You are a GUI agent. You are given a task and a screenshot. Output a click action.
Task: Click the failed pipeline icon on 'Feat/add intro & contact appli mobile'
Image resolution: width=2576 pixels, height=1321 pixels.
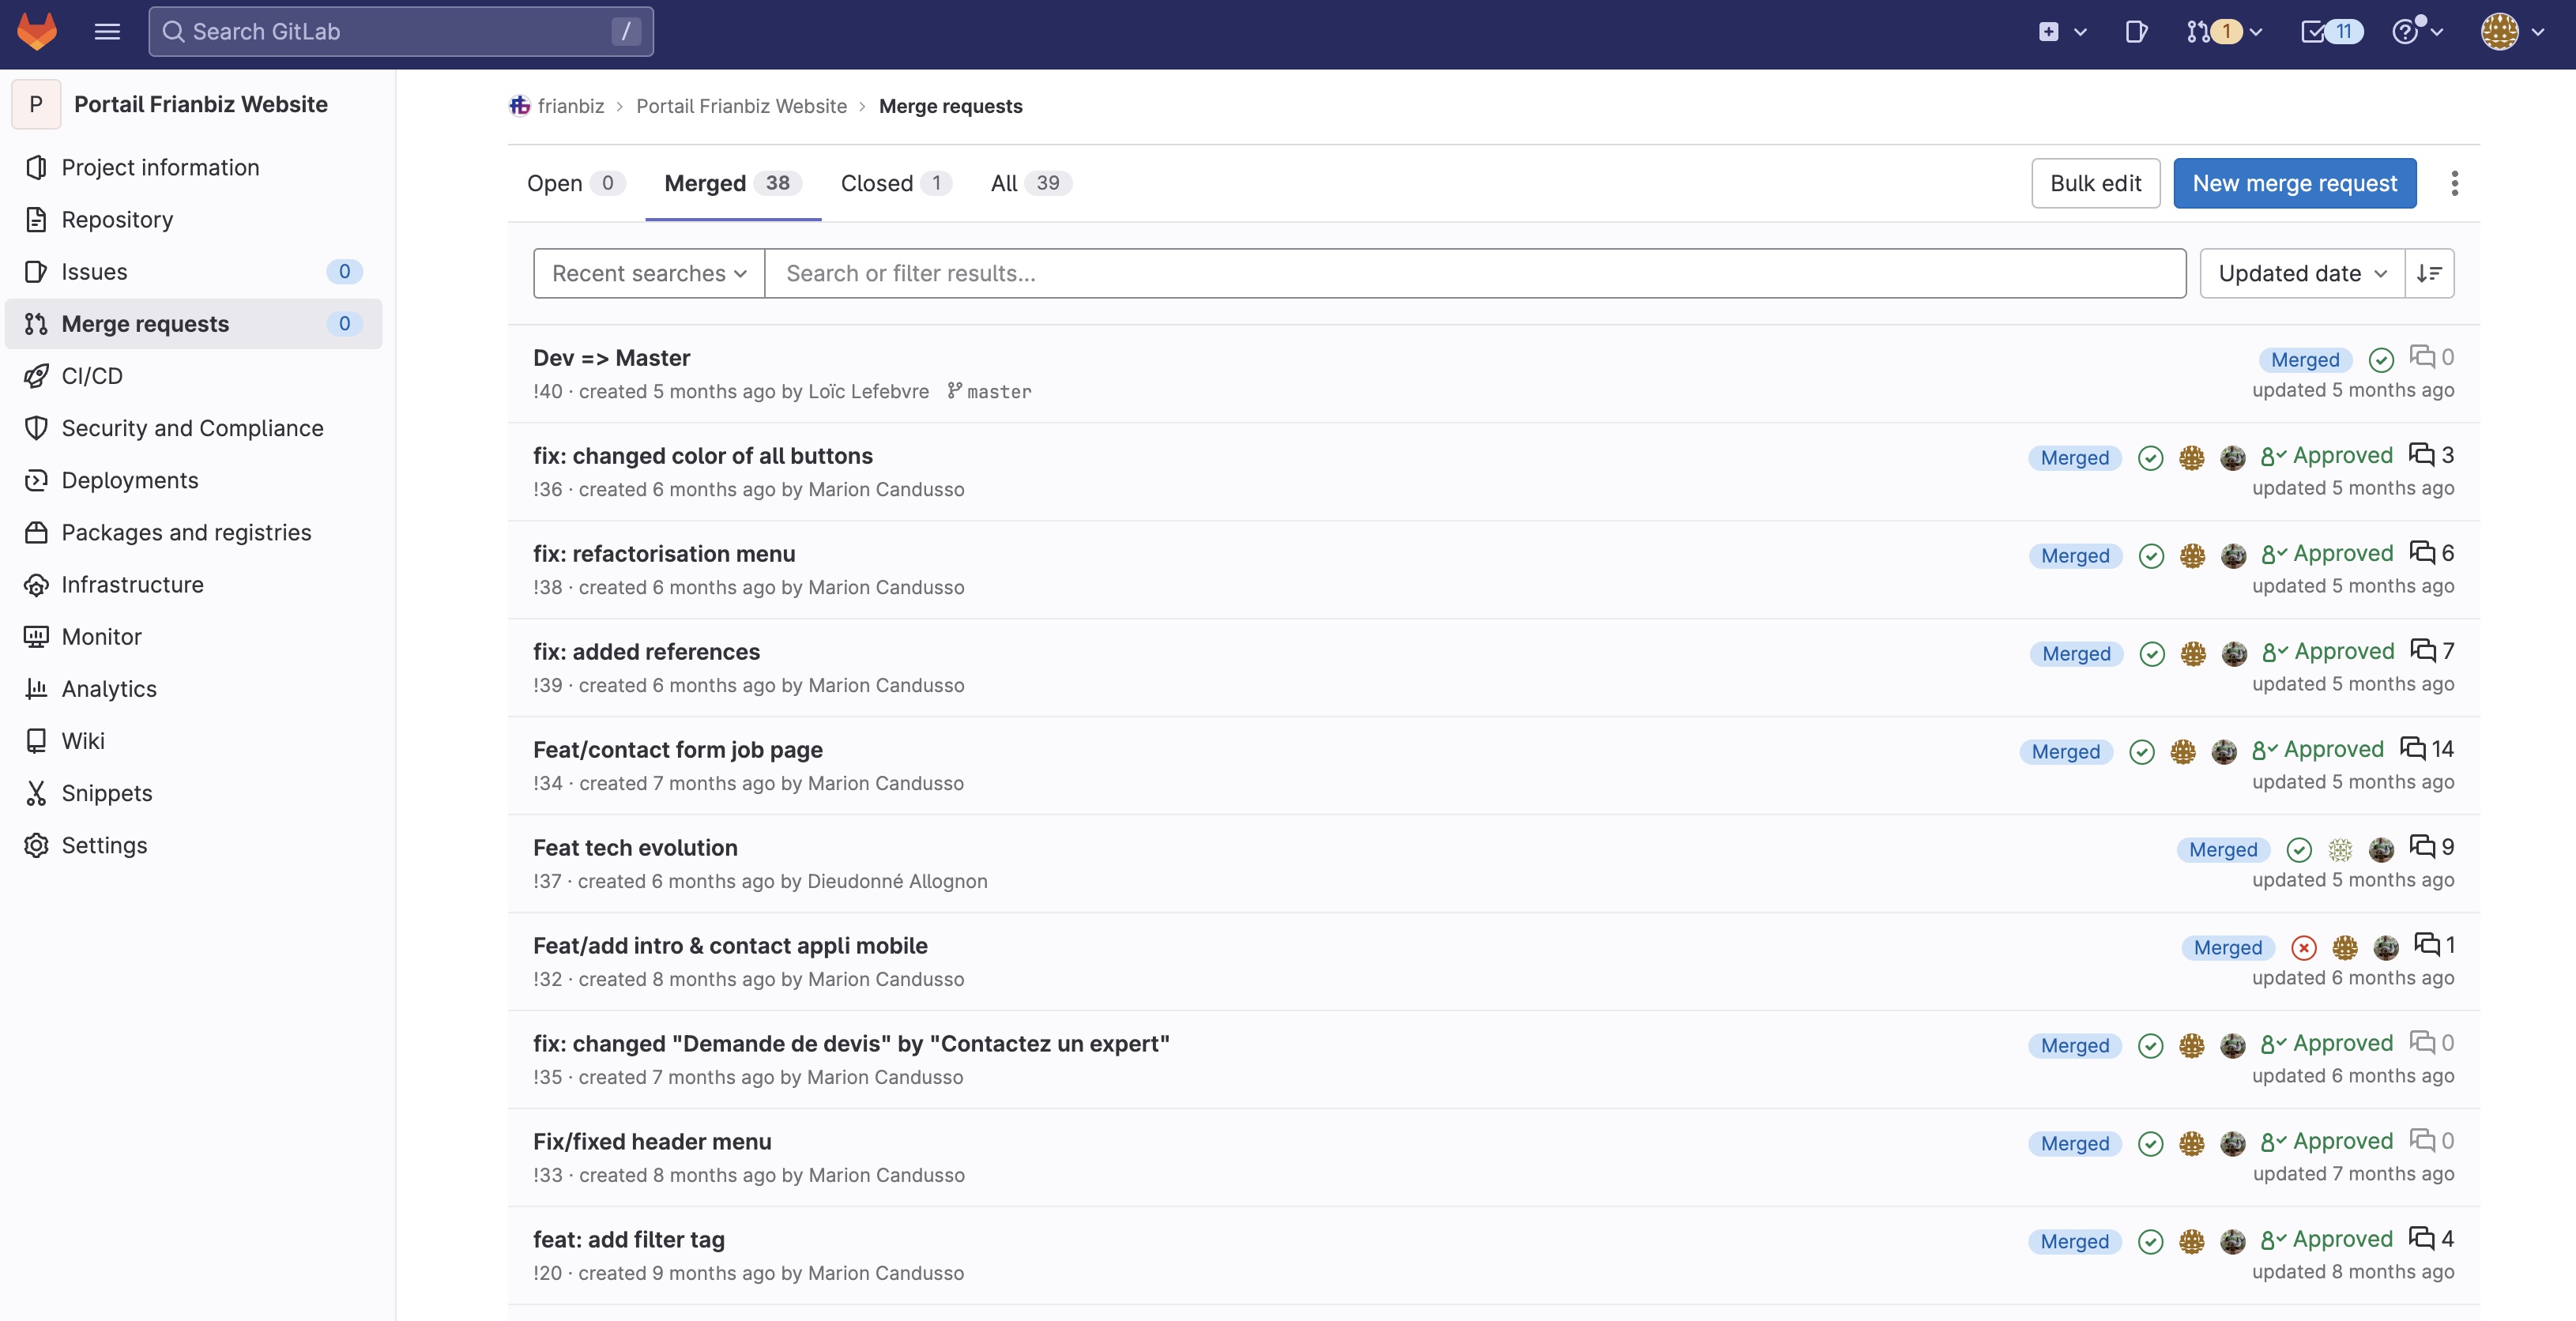tap(2303, 947)
